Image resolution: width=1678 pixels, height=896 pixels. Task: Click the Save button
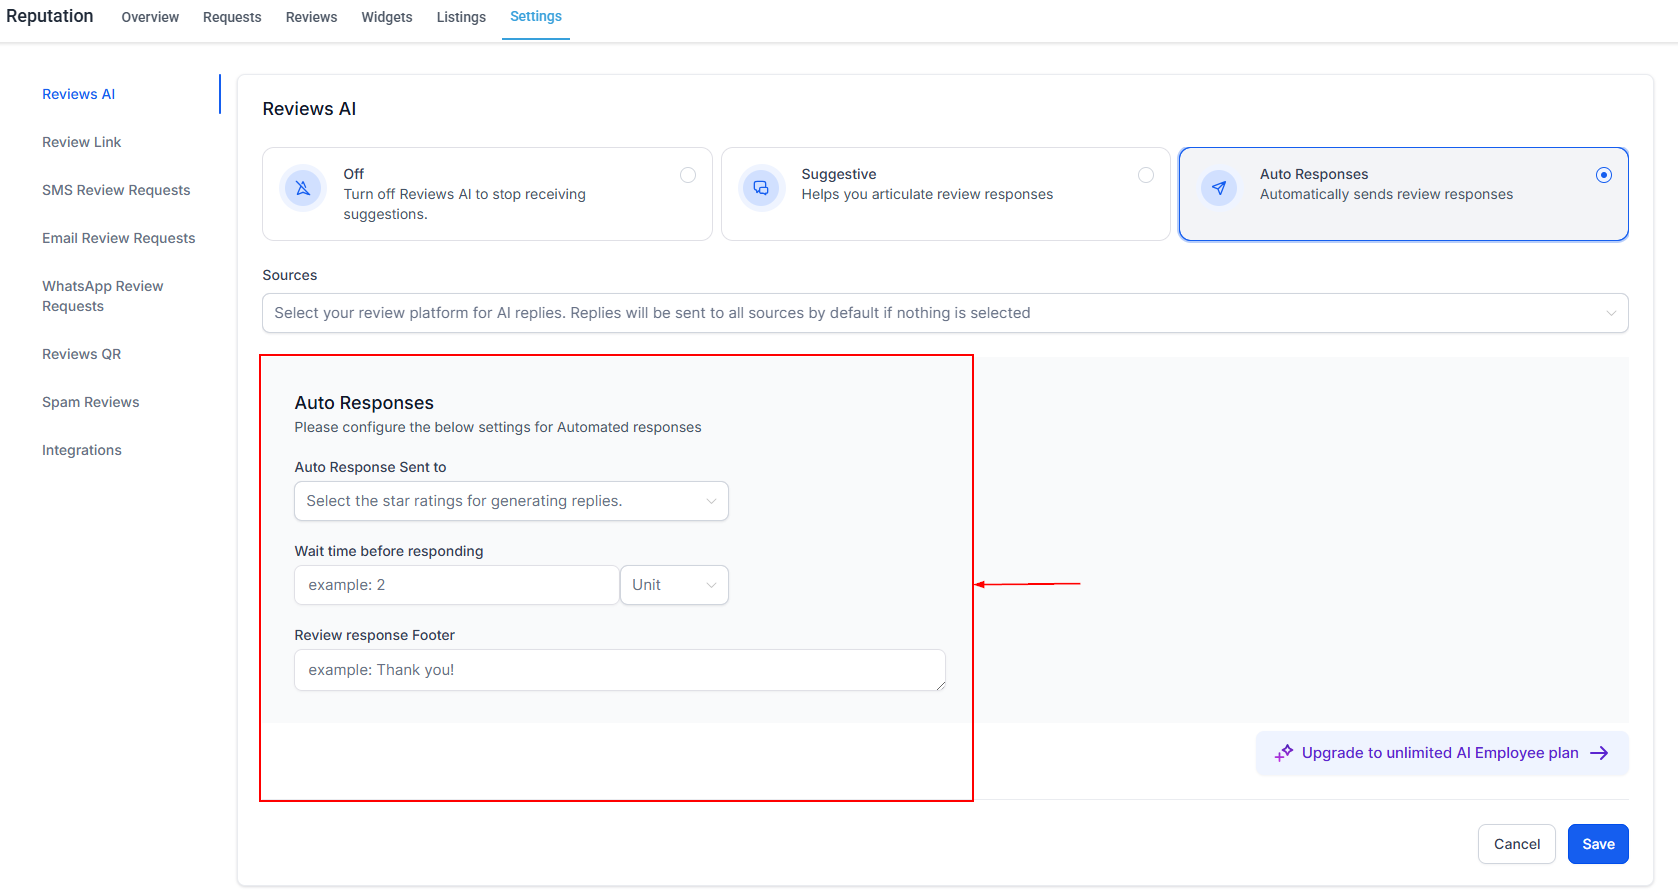click(1598, 844)
